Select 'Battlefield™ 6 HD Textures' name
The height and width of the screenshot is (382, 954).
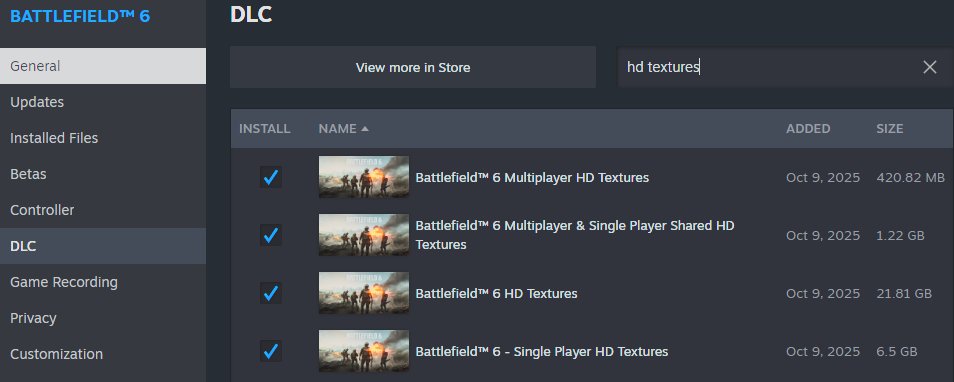(496, 294)
